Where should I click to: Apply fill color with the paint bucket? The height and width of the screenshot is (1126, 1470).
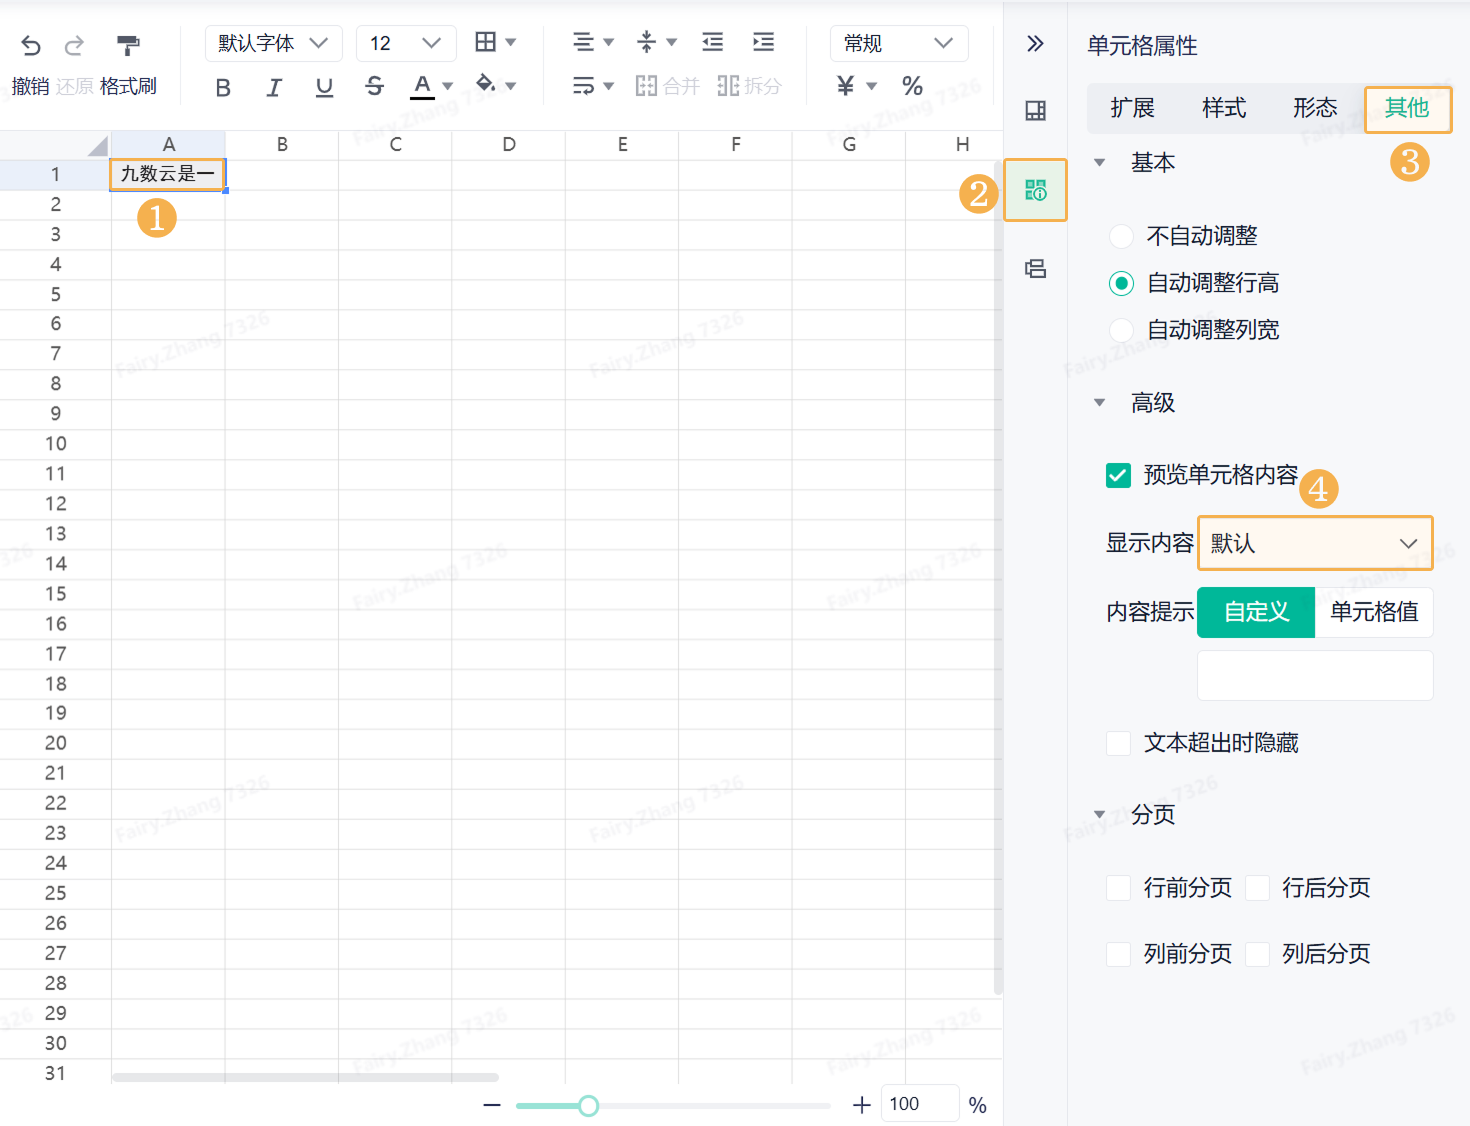click(x=486, y=84)
